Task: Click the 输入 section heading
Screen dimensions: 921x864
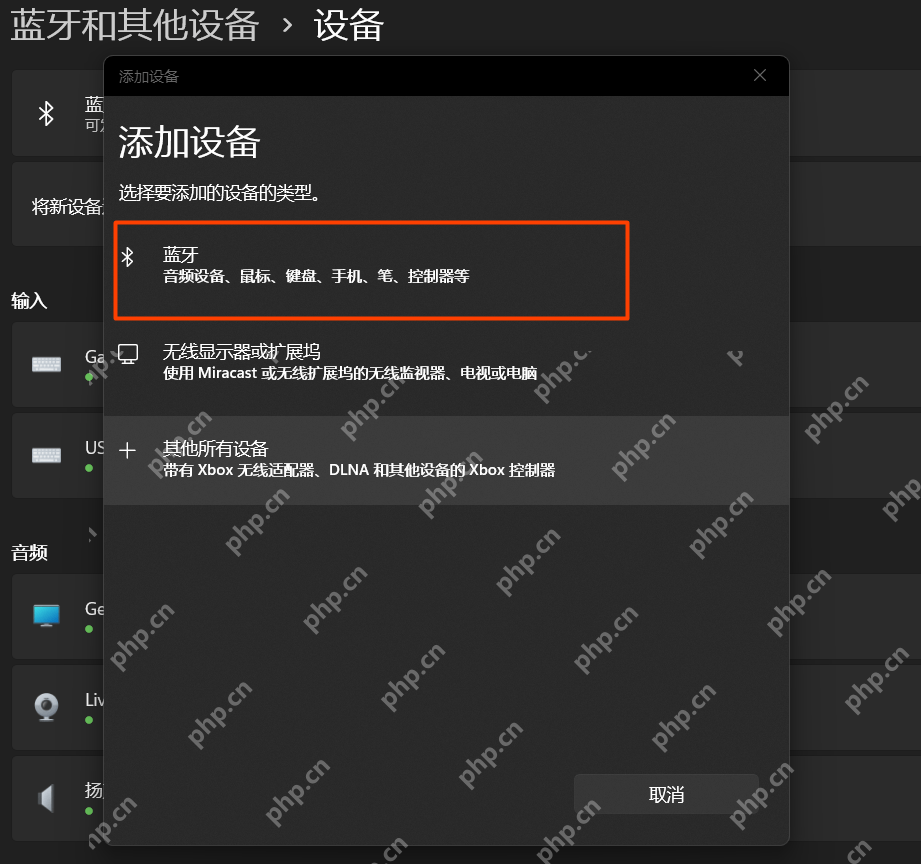Action: (29, 301)
